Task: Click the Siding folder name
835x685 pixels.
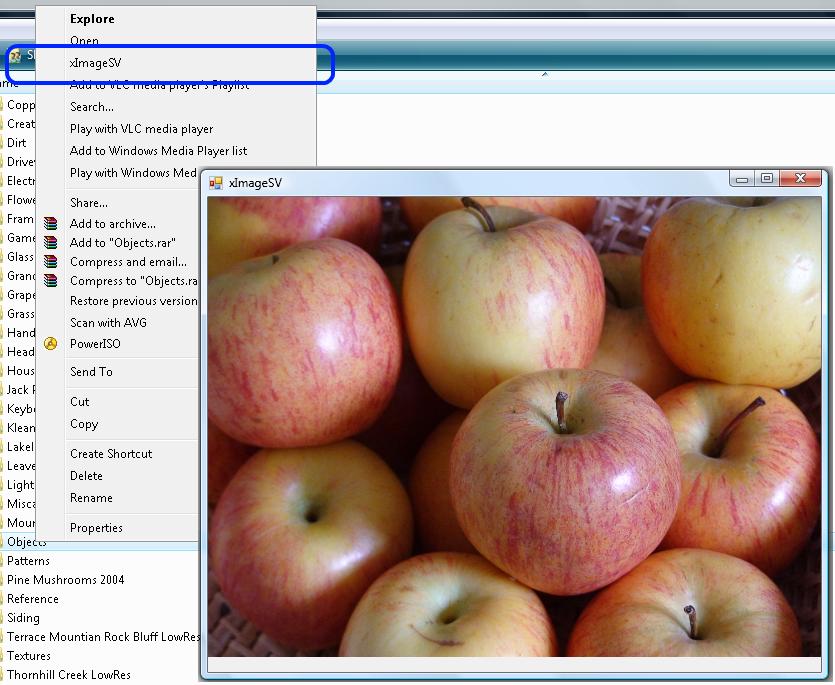Action: tap(23, 618)
